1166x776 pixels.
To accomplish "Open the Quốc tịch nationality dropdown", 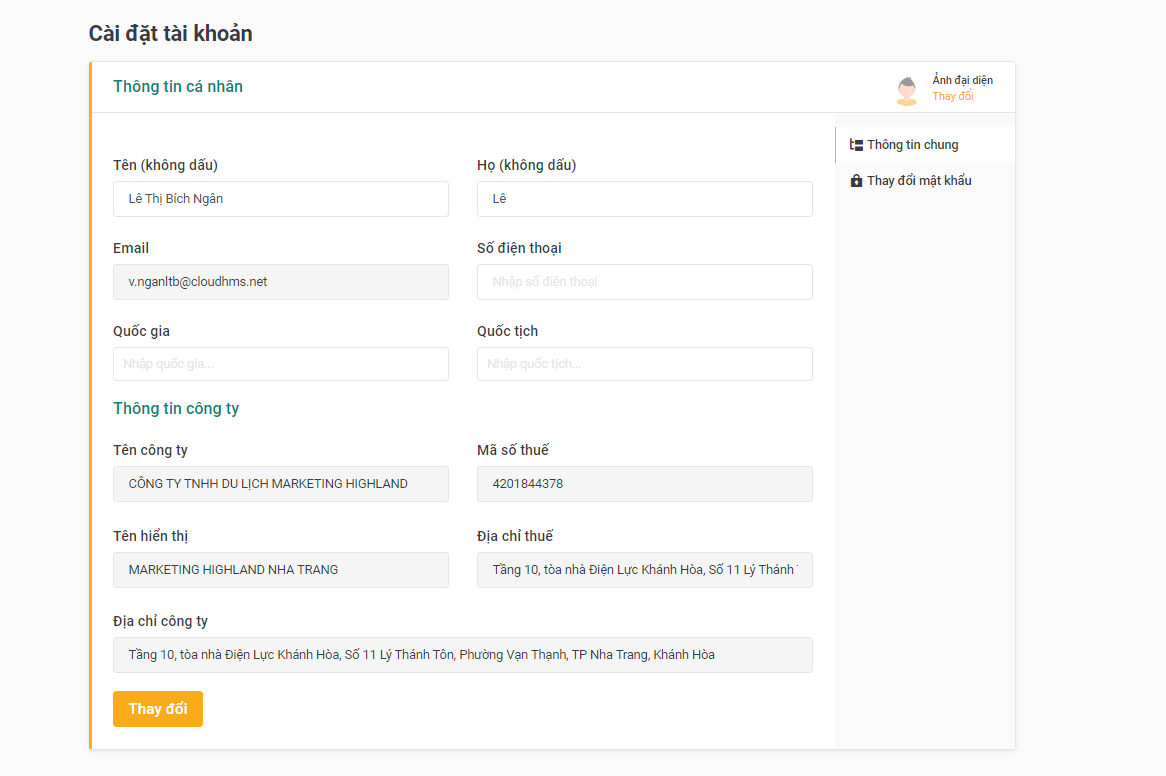I will click(x=645, y=364).
